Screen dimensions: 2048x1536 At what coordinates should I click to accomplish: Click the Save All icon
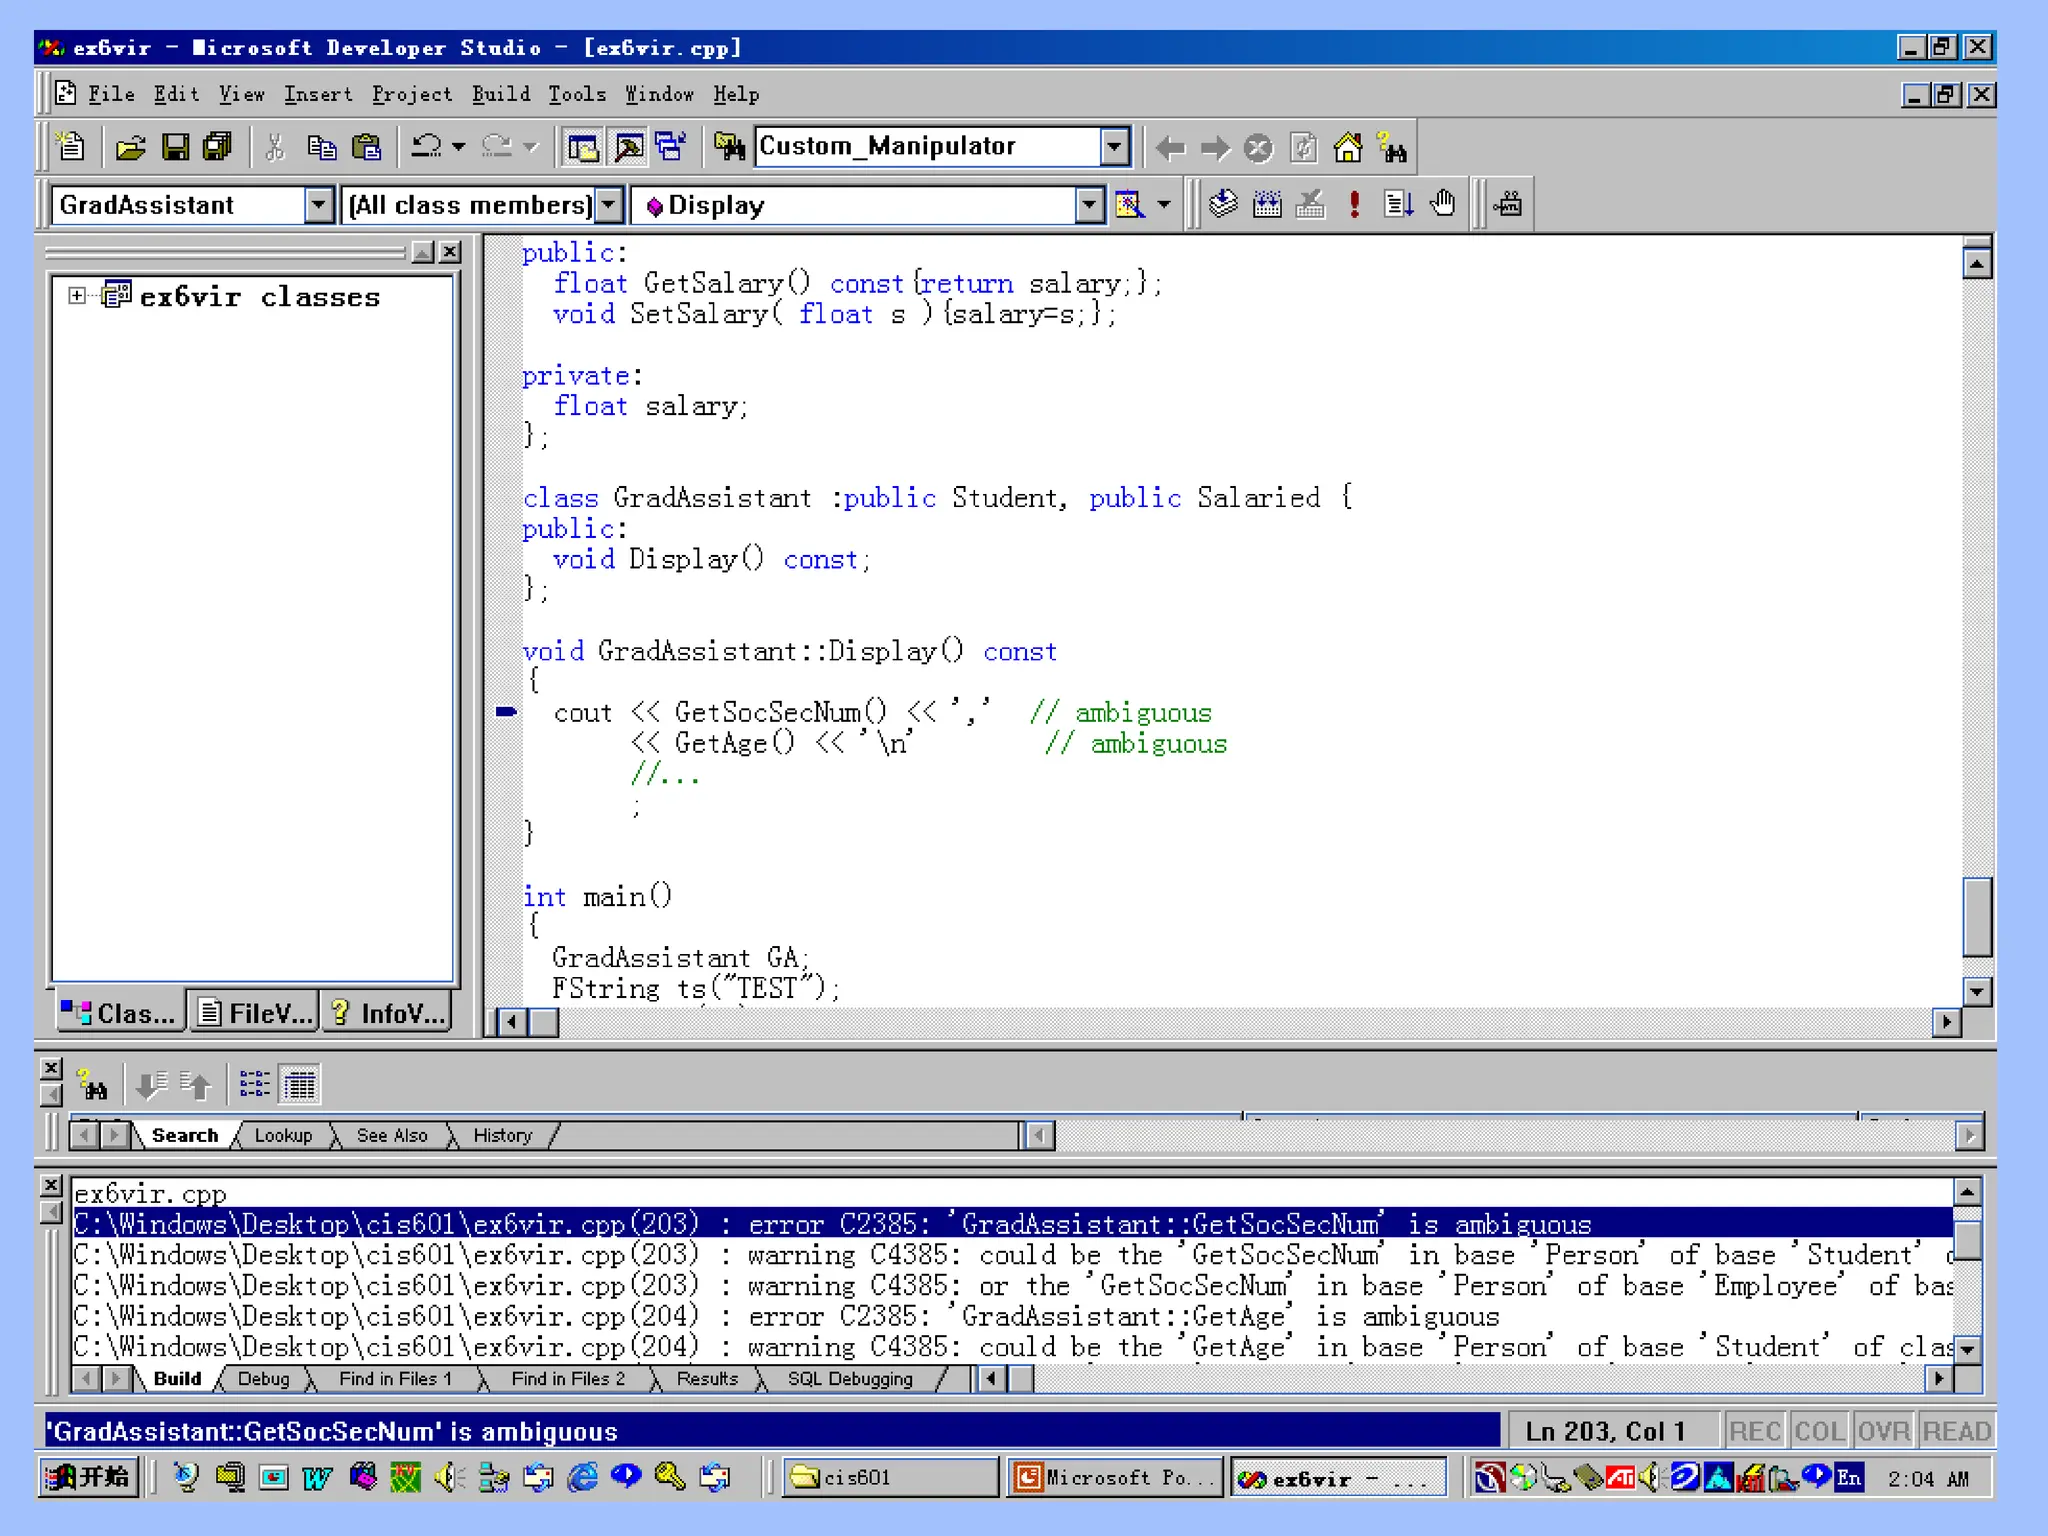click(x=218, y=148)
